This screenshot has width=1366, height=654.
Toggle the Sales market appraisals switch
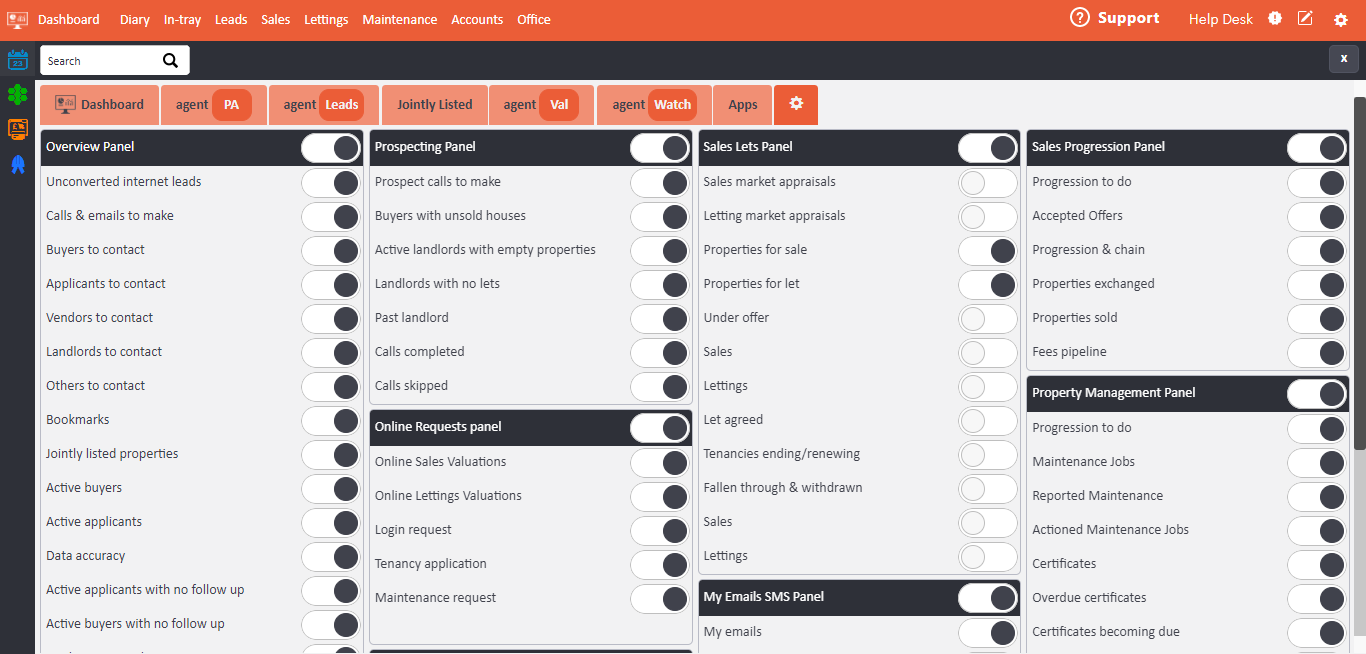tap(987, 182)
